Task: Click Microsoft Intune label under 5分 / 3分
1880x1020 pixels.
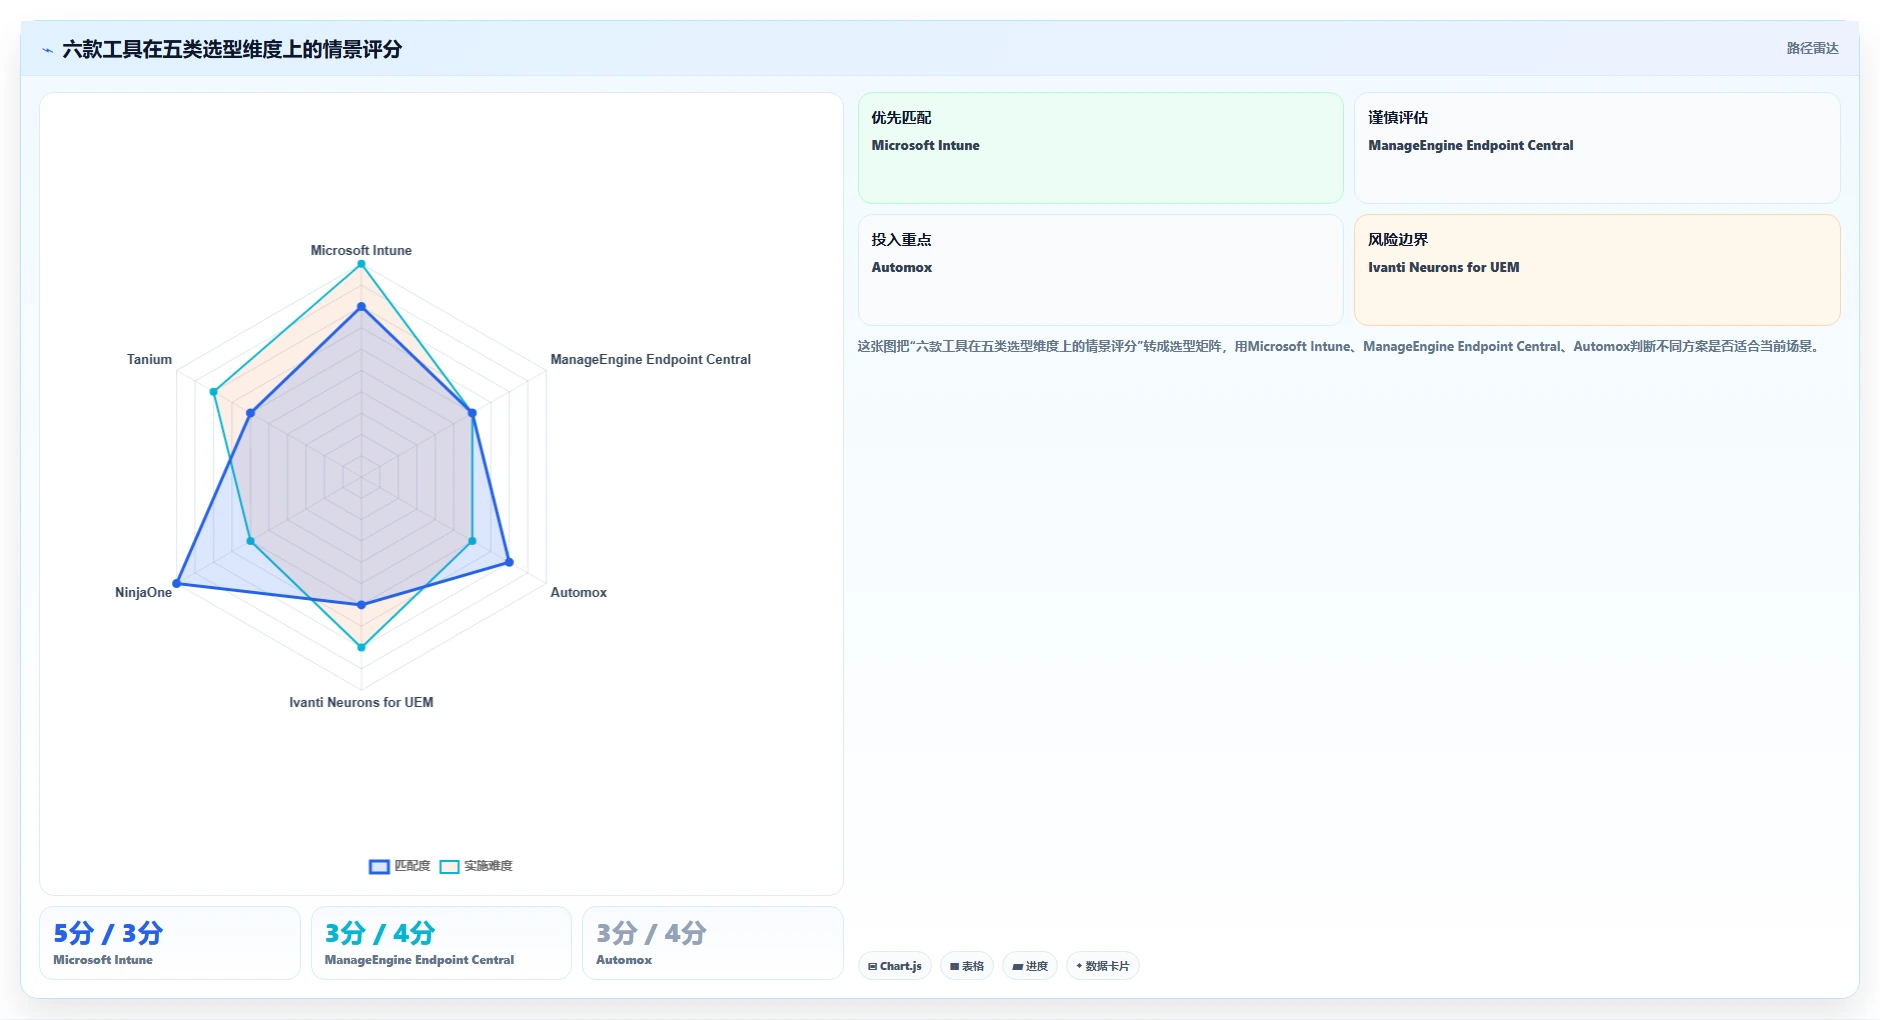Action: click(x=103, y=960)
